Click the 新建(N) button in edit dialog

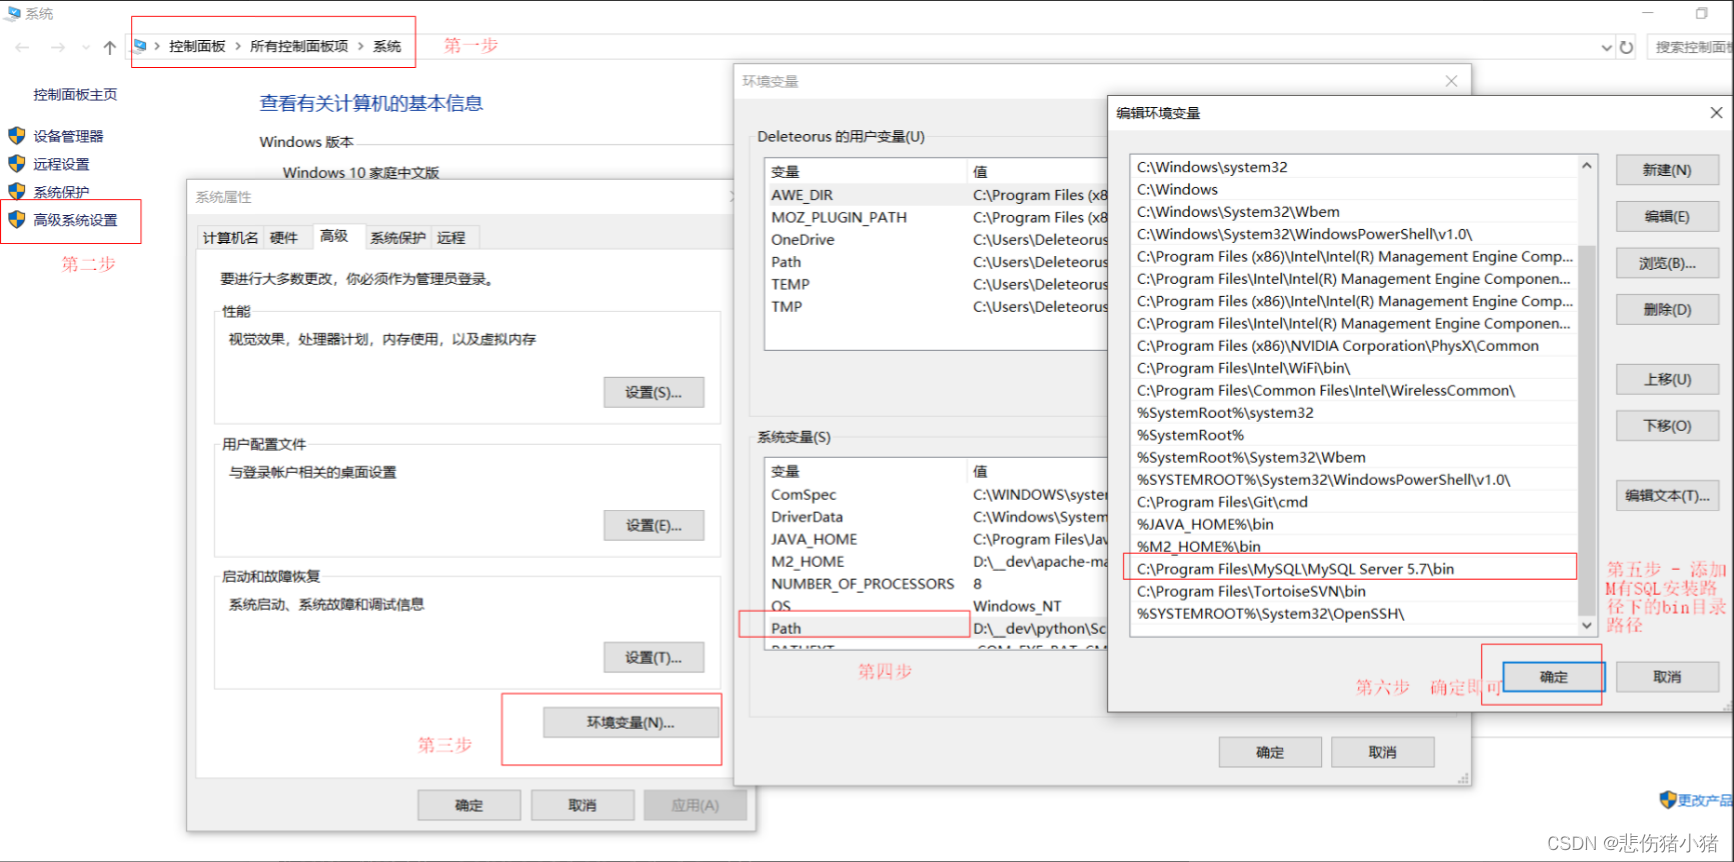pos(1667,170)
